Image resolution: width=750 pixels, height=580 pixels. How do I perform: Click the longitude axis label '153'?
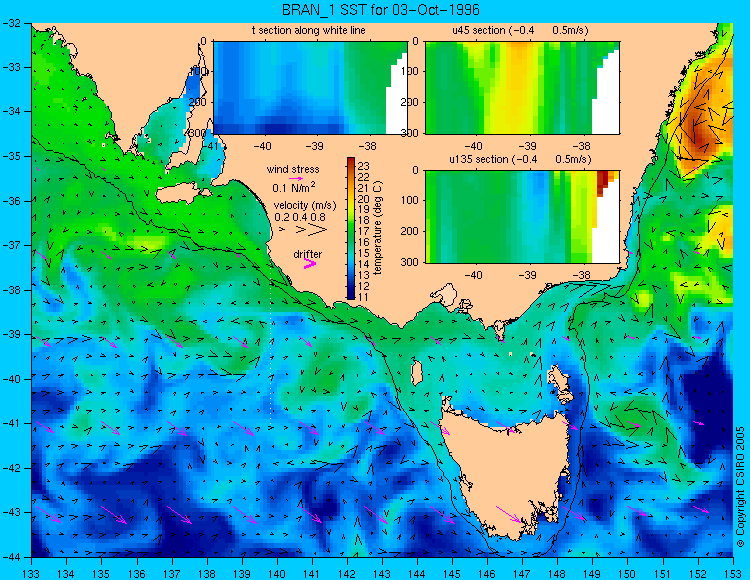coord(733,574)
